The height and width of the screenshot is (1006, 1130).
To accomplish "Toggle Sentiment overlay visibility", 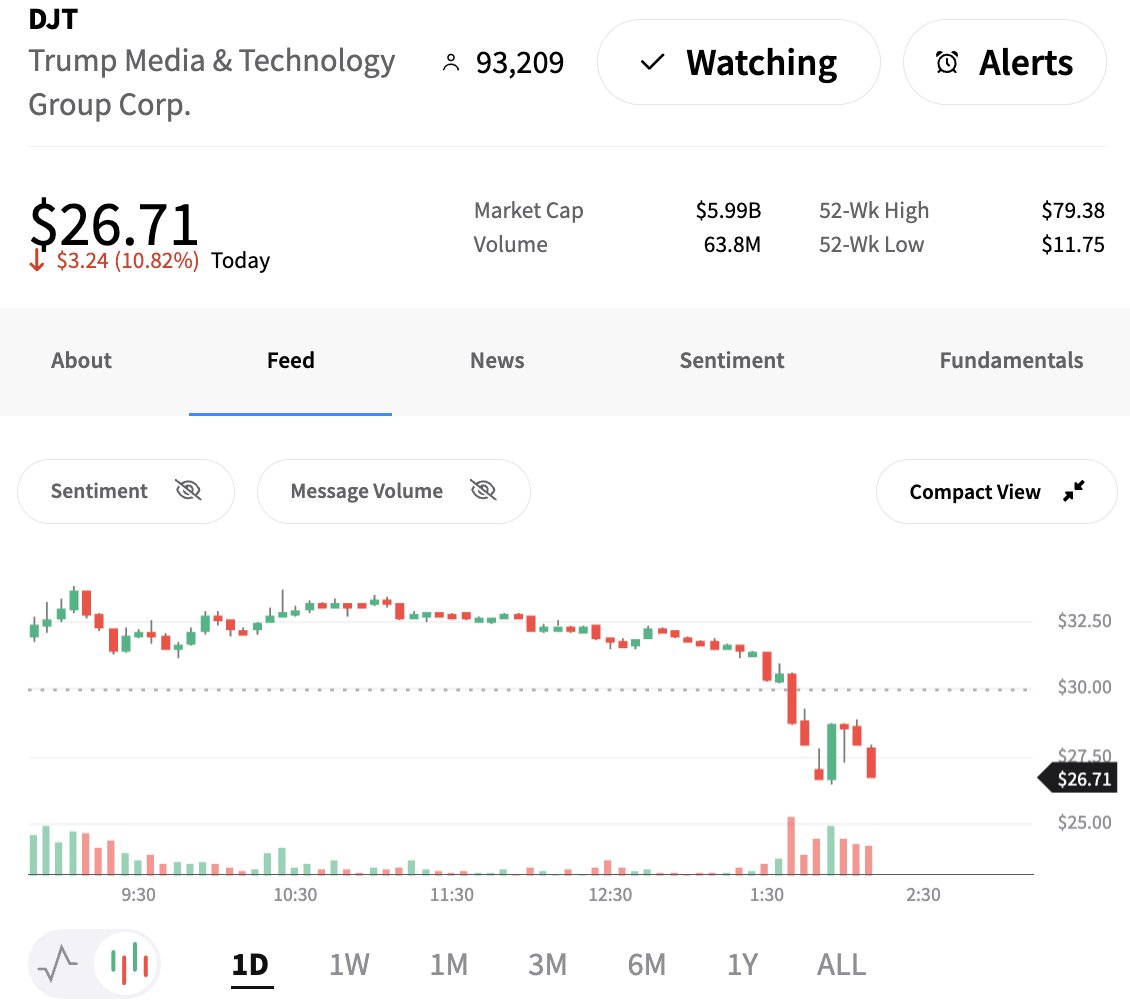I will [125, 491].
